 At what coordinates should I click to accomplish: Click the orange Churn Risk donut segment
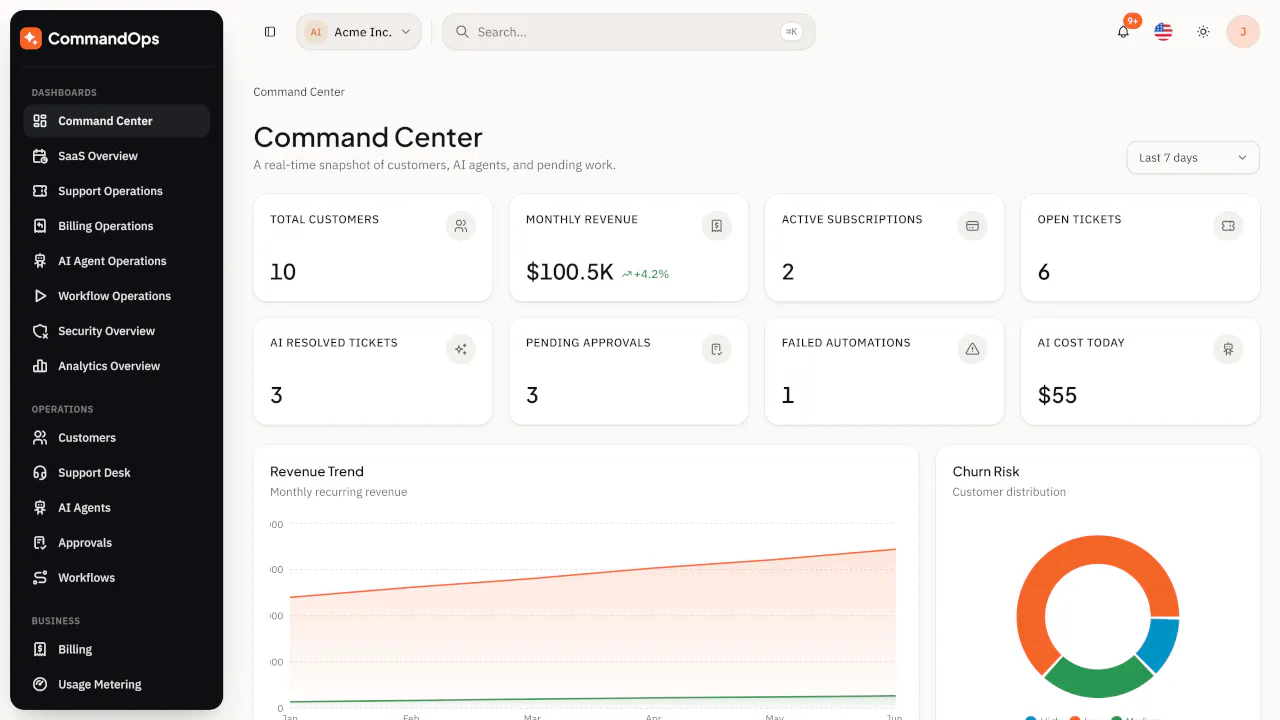[1060, 560]
